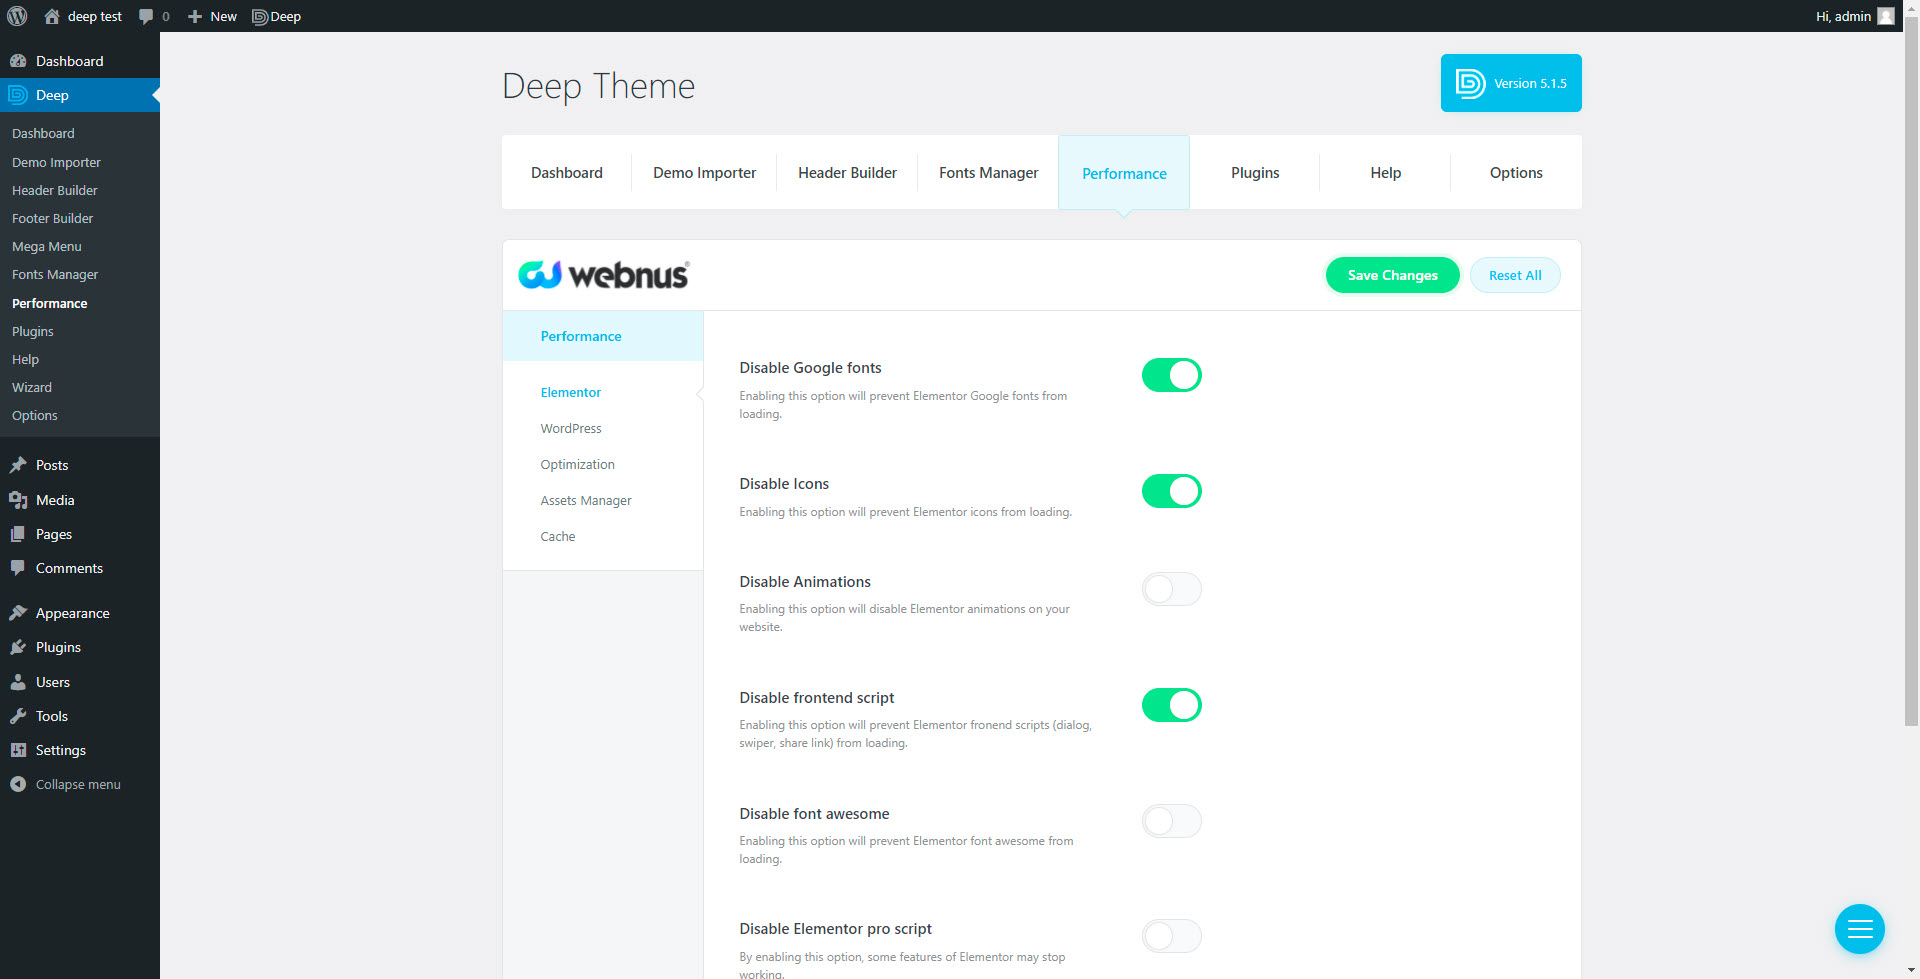Click the page vertical scrollbar
The width and height of the screenshot is (1920, 979).
click(1911, 370)
